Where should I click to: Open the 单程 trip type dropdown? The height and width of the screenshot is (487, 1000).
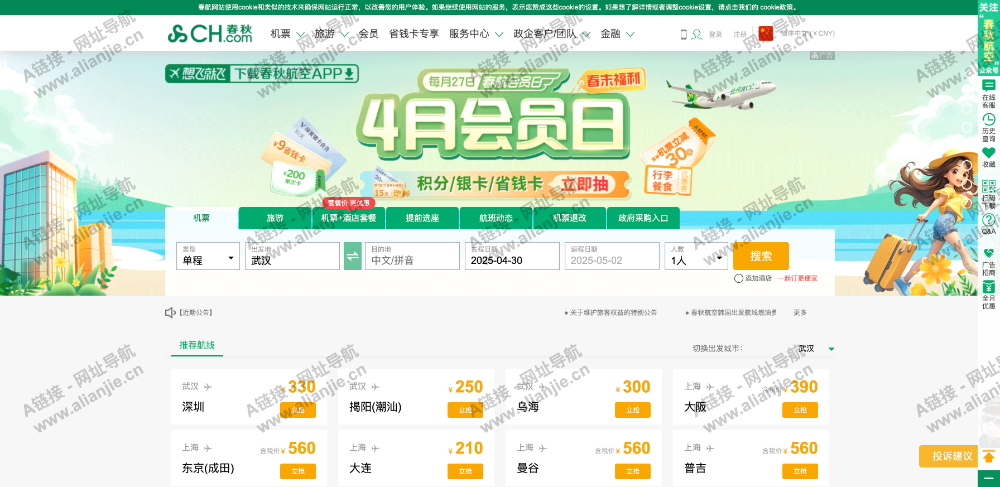208,256
